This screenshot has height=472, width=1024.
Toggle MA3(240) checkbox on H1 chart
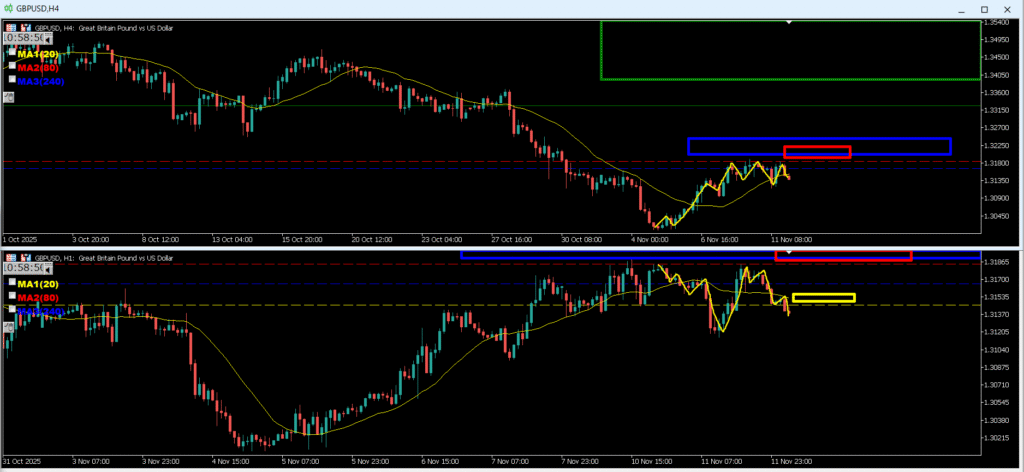point(12,309)
